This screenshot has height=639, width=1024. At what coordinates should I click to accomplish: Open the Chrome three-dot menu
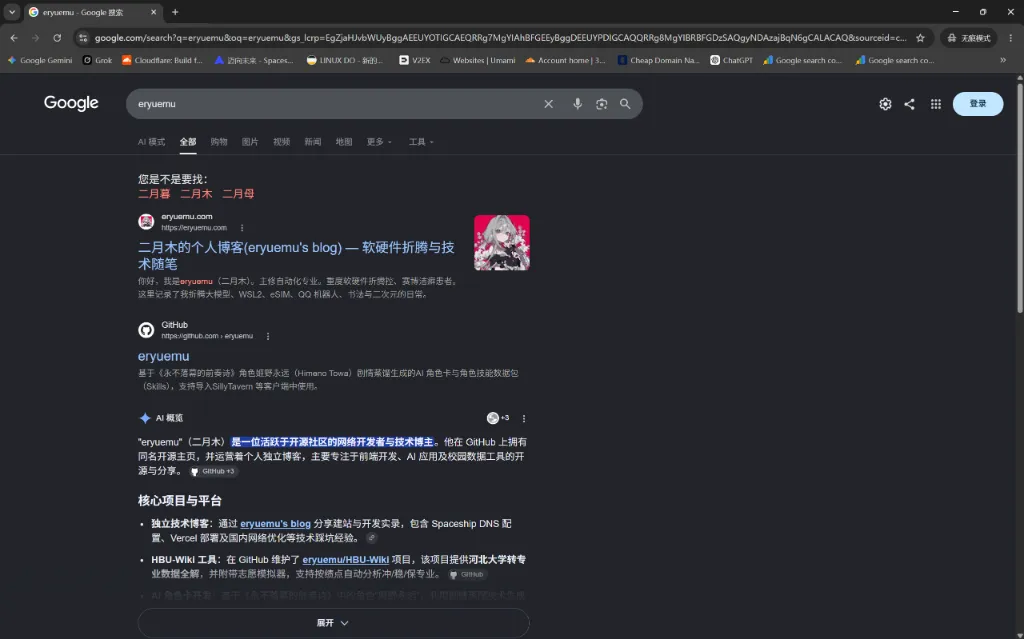coord(1010,38)
